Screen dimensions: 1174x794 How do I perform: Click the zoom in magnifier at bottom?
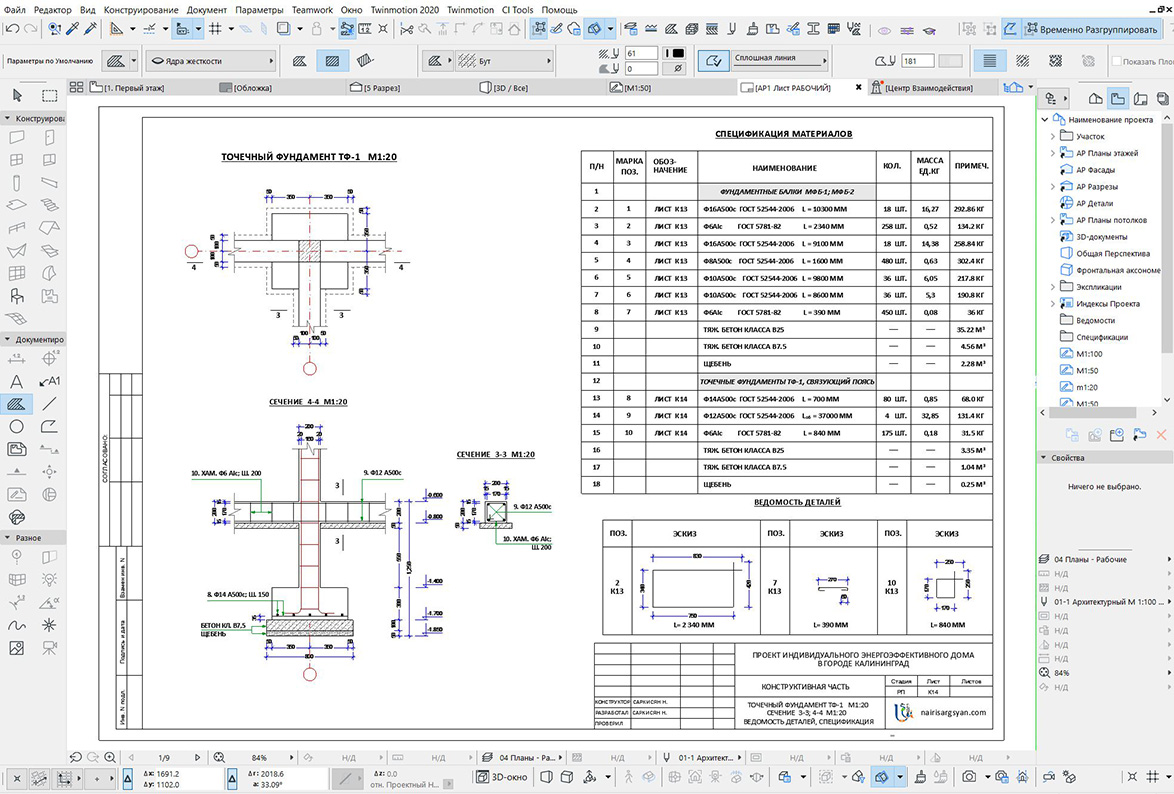[x=110, y=757]
